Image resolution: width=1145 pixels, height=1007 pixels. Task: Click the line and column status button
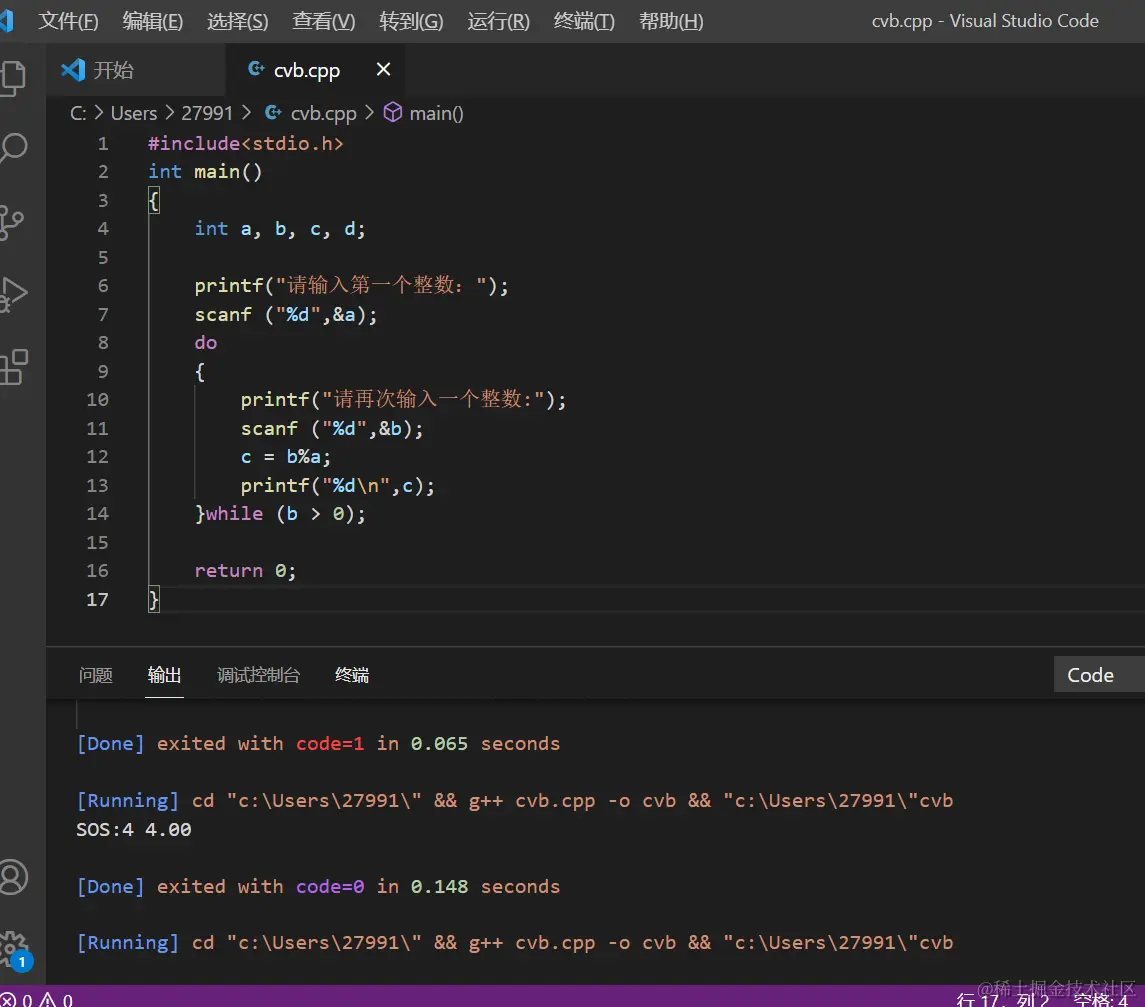tap(1002, 999)
